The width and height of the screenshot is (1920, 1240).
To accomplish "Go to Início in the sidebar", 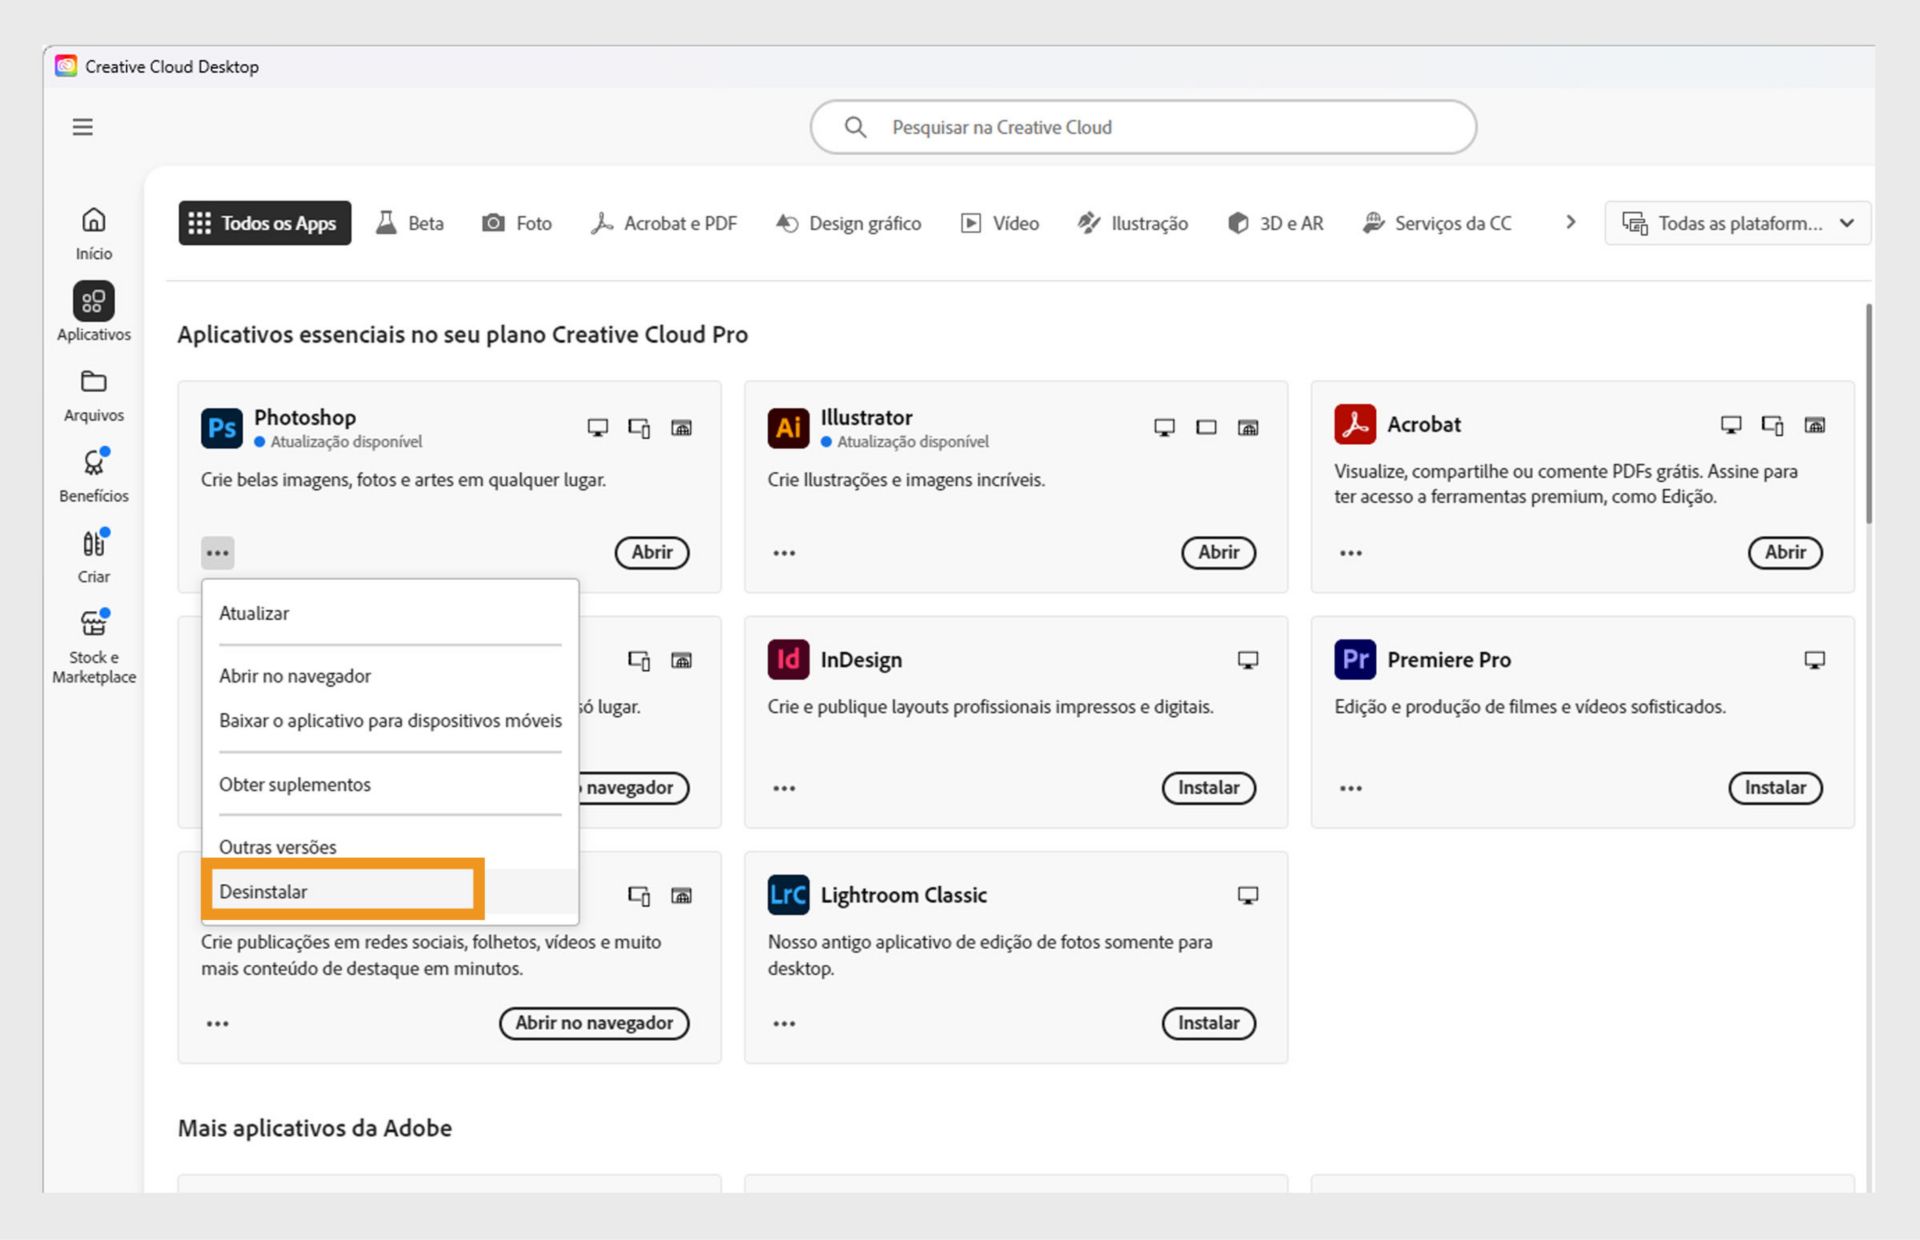I will point(93,230).
